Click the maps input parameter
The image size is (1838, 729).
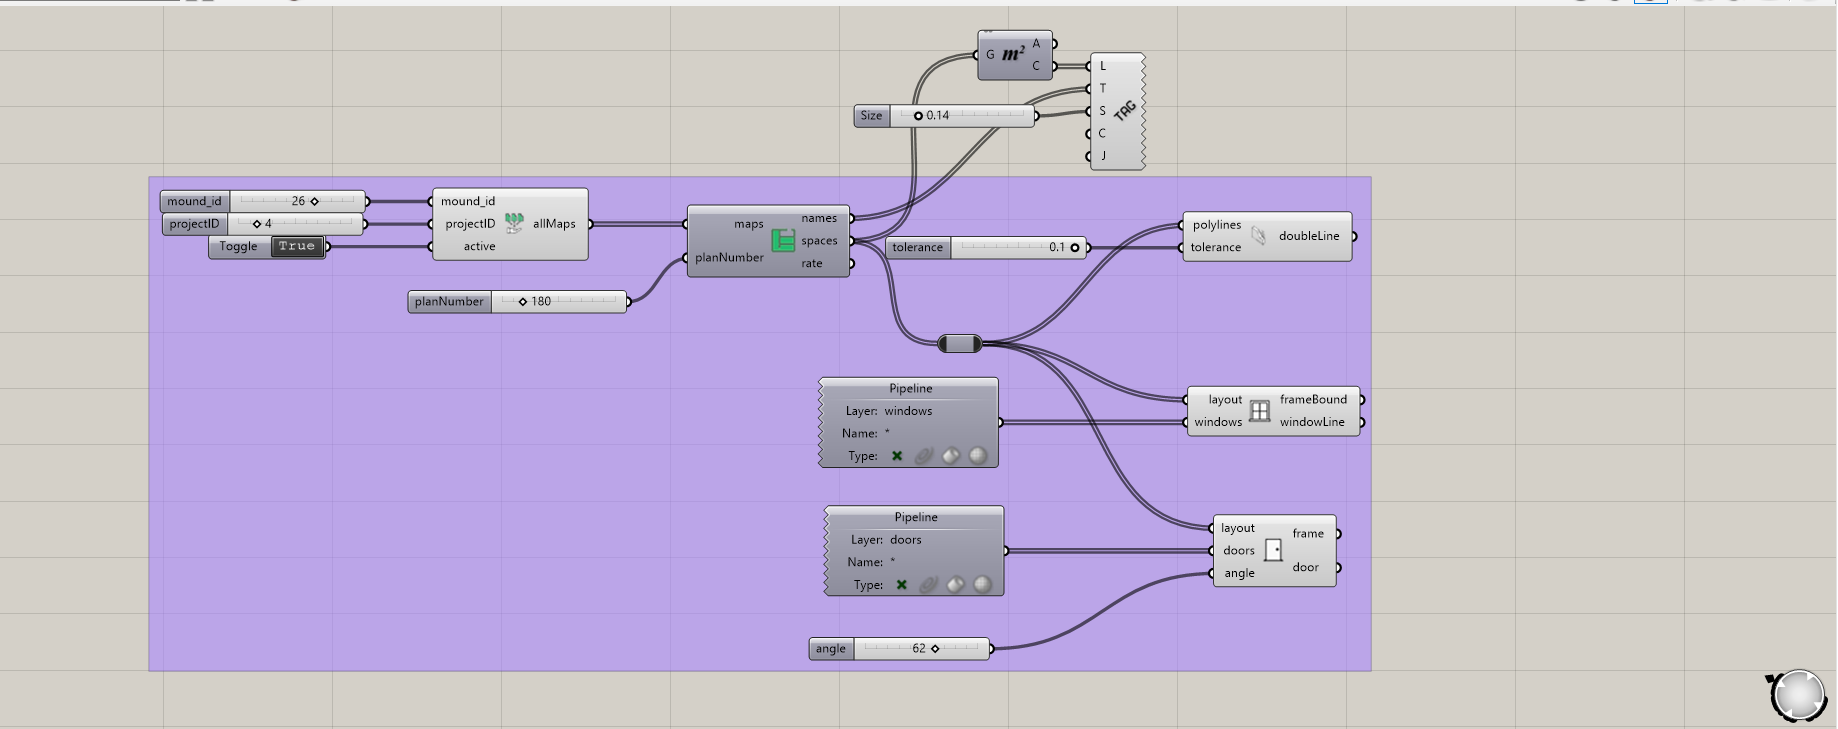[x=749, y=224]
